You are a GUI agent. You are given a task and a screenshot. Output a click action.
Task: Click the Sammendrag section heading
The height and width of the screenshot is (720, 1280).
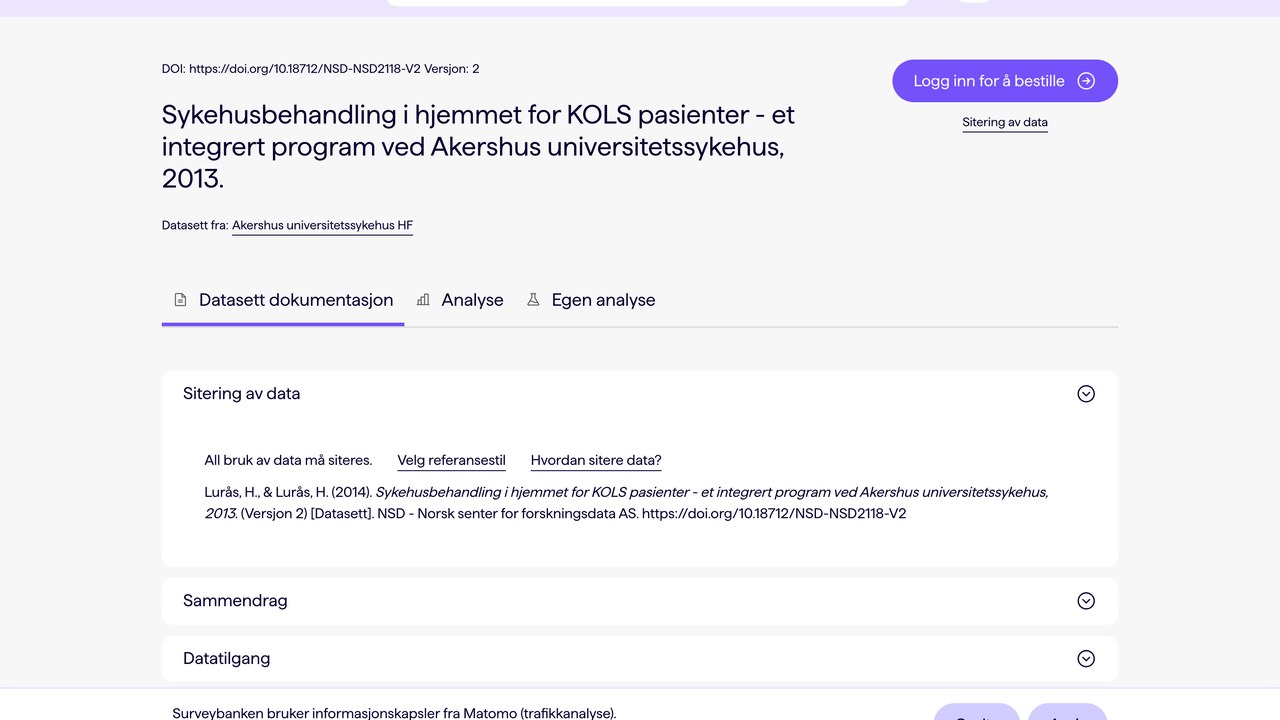[x=235, y=601]
